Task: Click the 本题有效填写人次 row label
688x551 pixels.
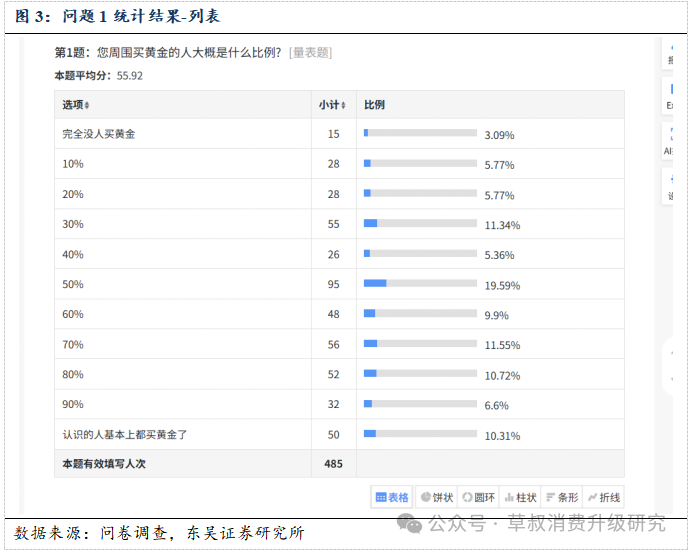Action: coord(104,464)
